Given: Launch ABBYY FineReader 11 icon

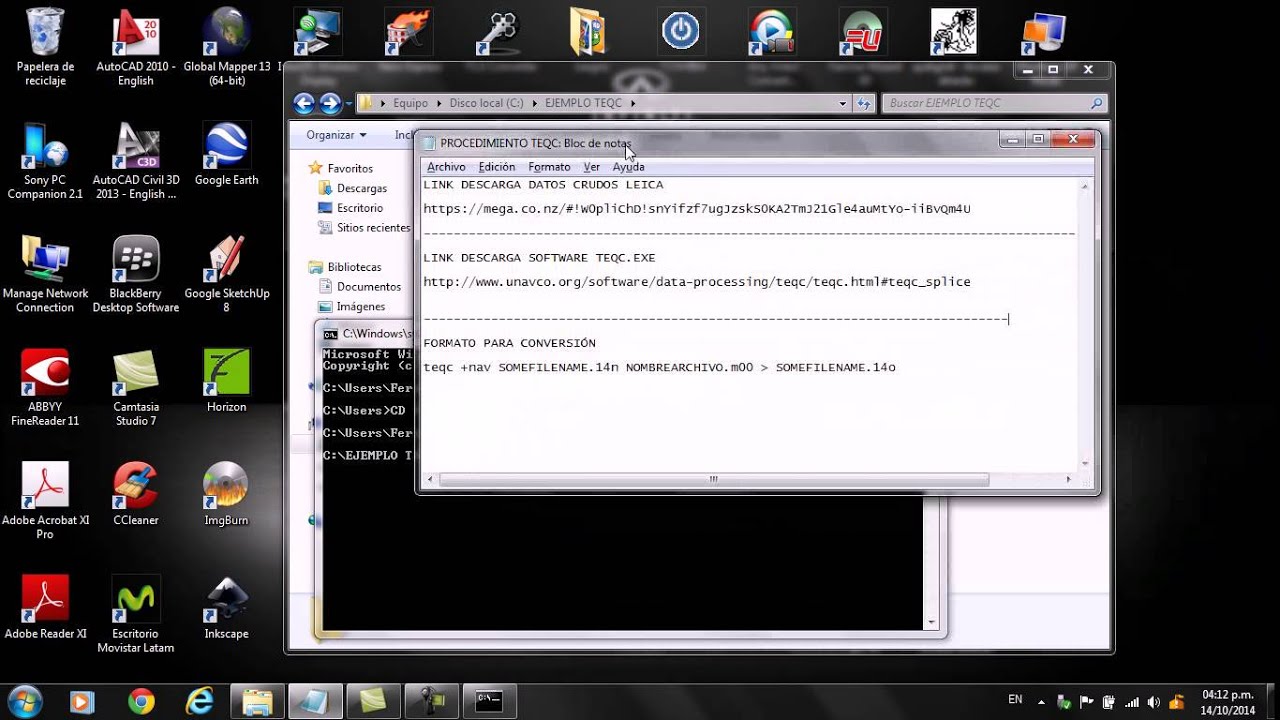Looking at the screenshot, I should 45,387.
